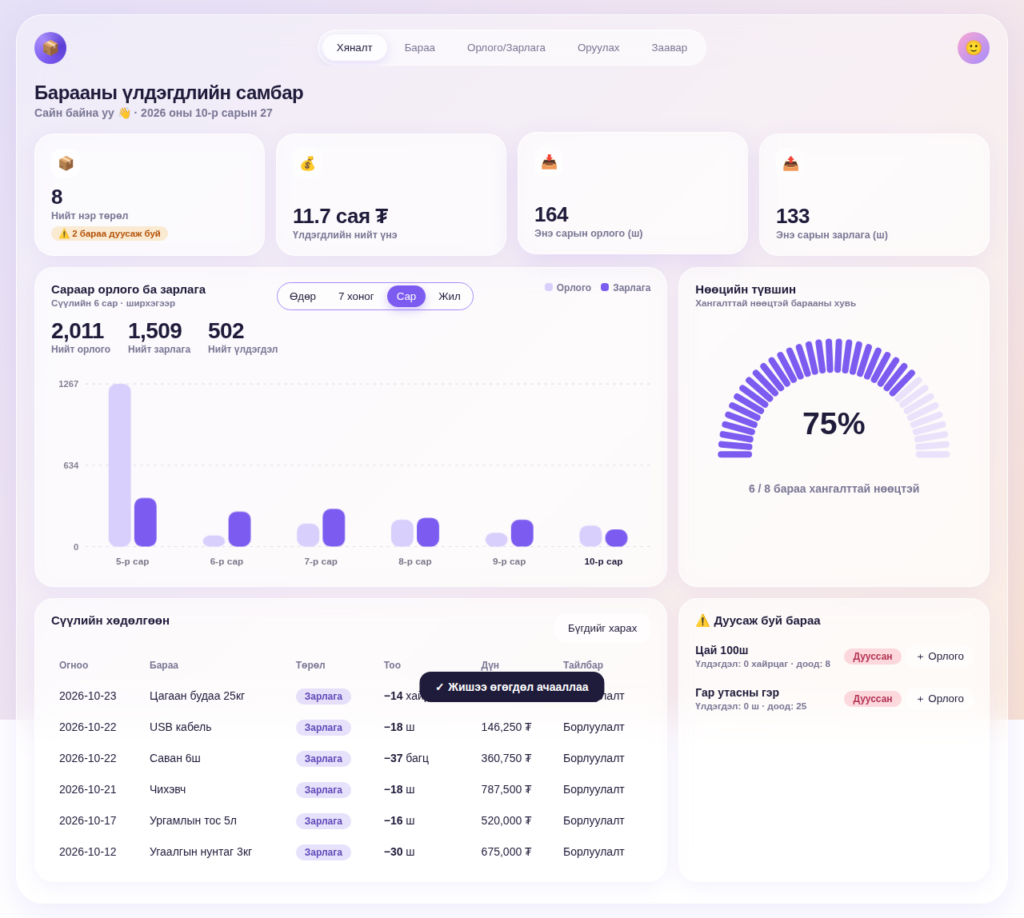Click the Чихэвч product name
1024x918 pixels.
pyautogui.click(x=168, y=789)
